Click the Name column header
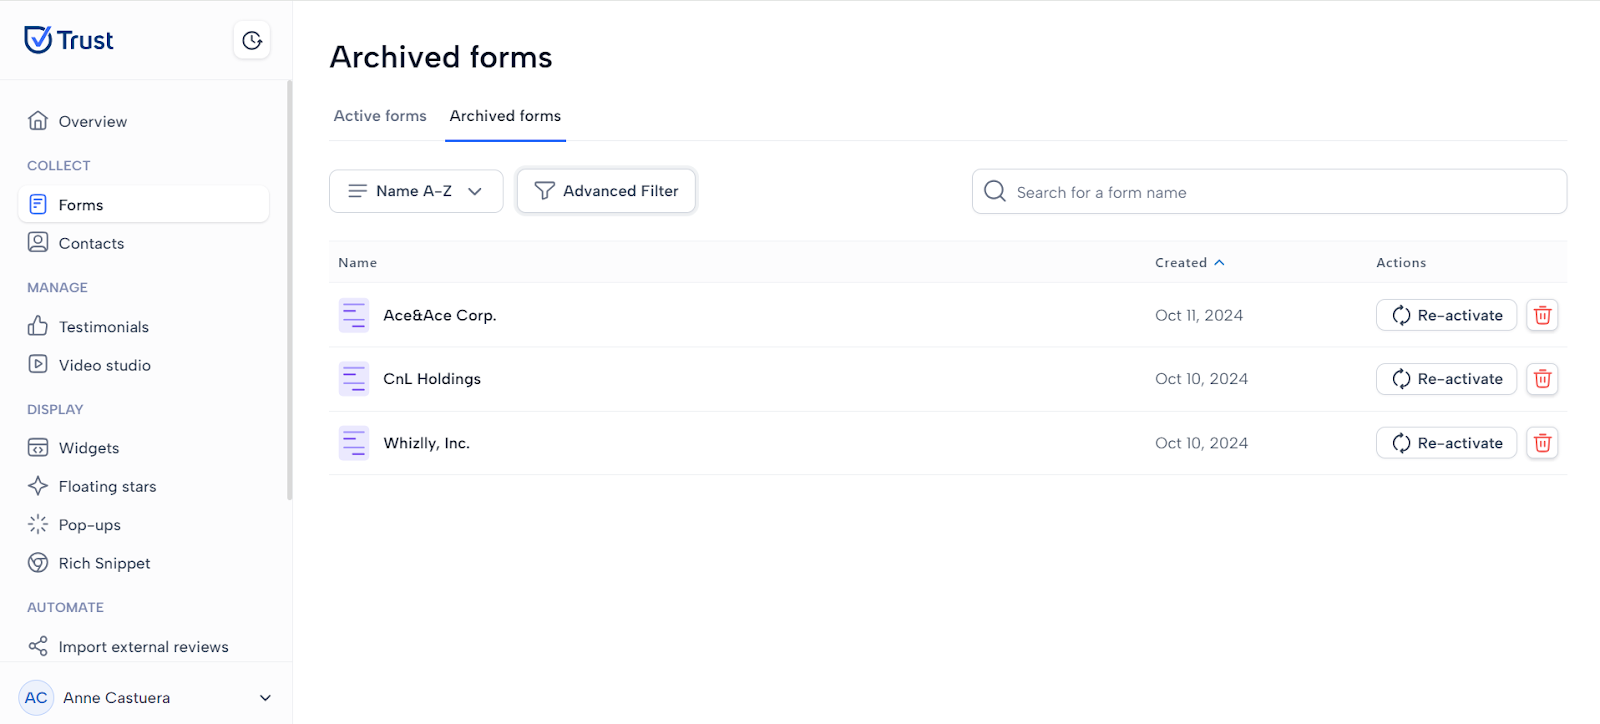The image size is (1600, 724). [x=357, y=263]
